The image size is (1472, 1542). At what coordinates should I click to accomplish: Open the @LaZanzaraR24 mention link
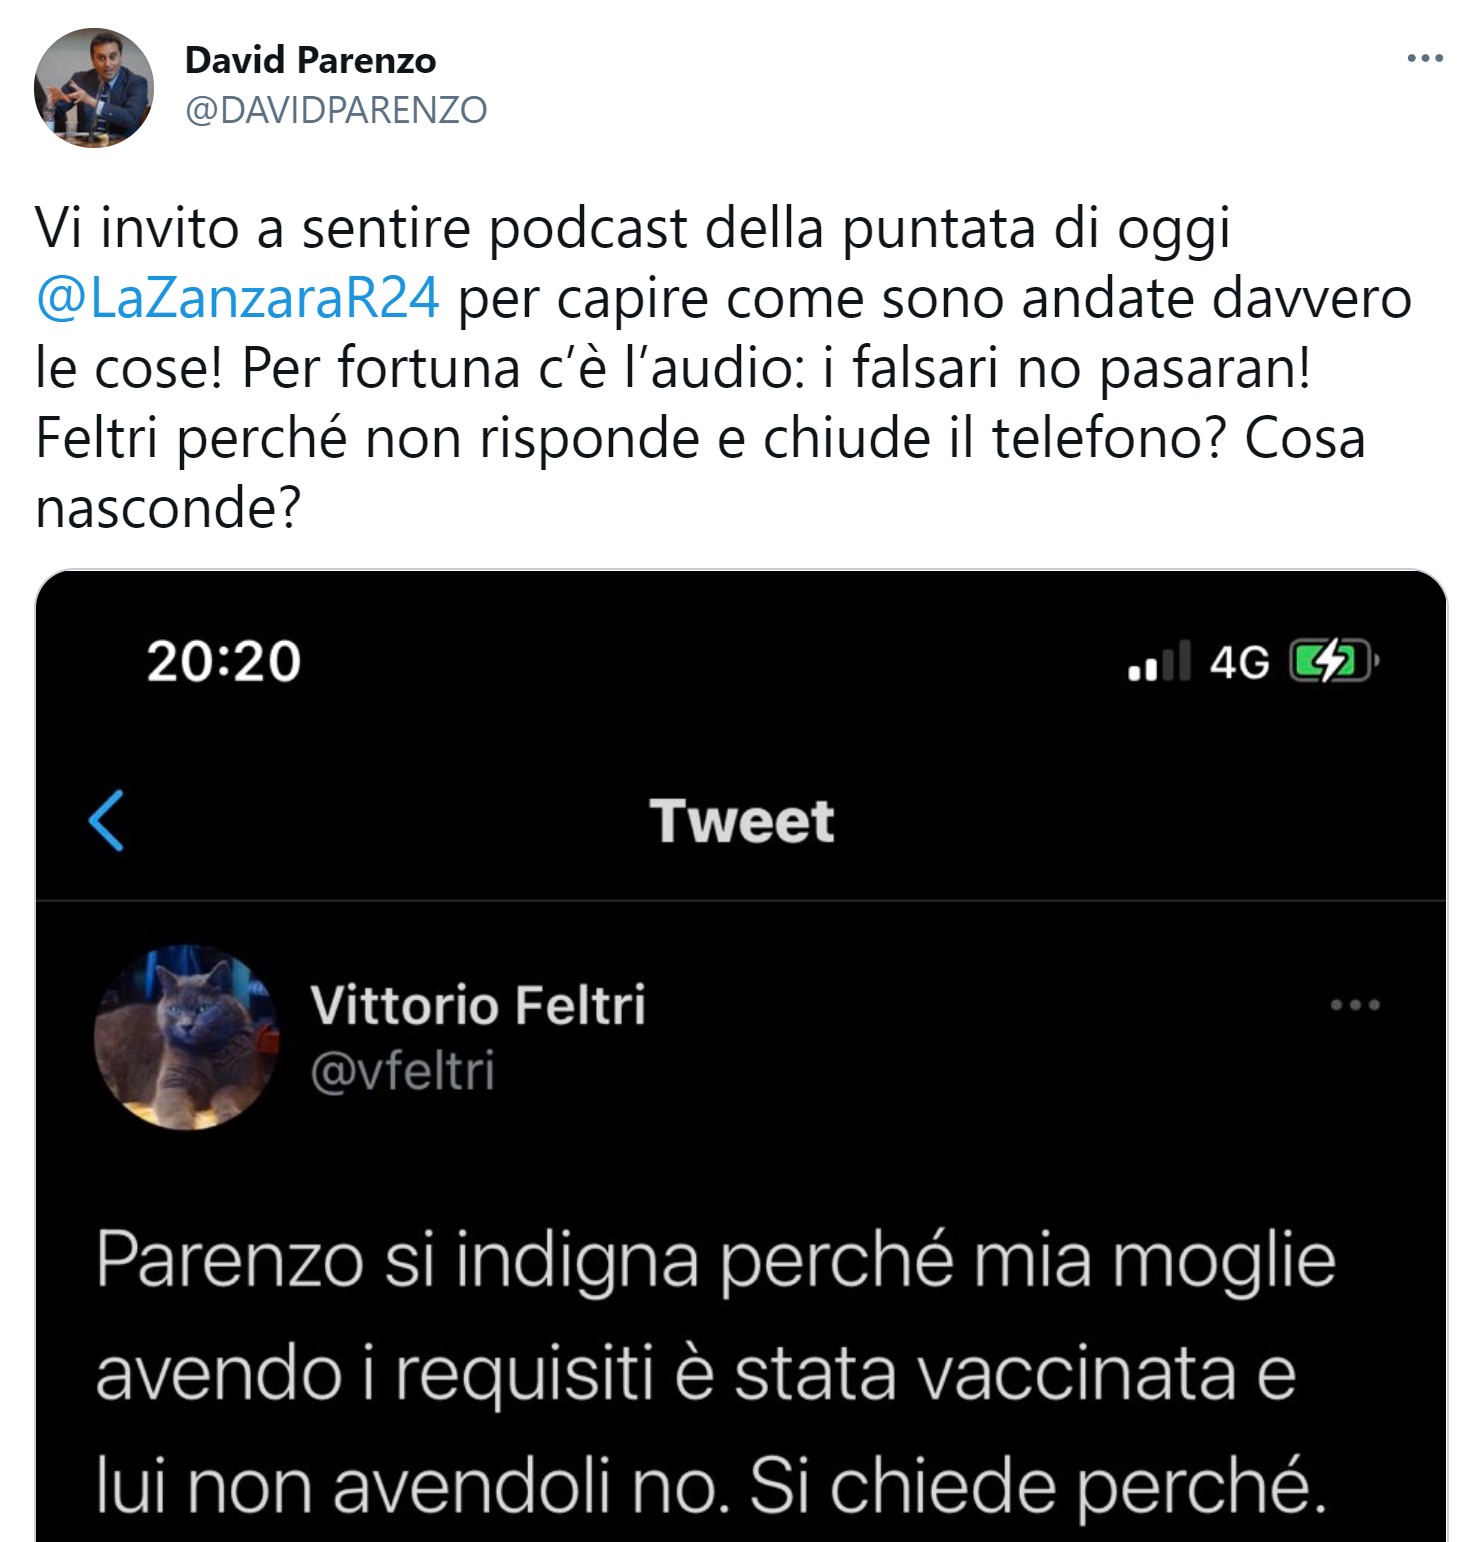coord(237,297)
